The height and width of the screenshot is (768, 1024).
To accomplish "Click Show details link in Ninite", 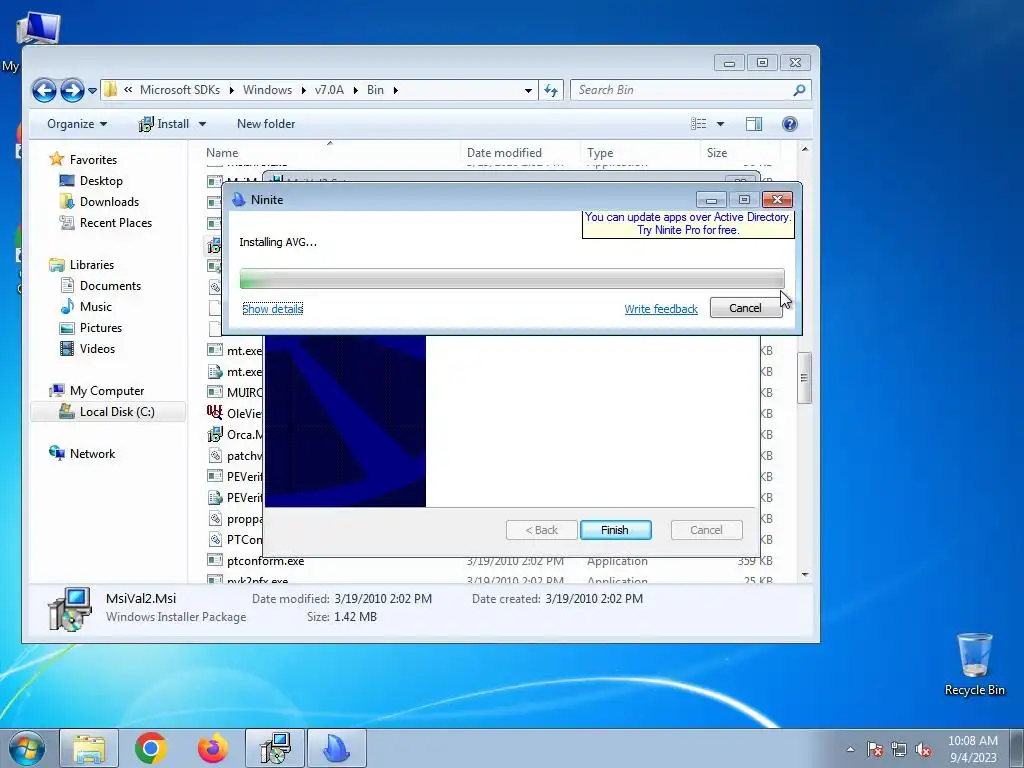I will (x=272, y=309).
